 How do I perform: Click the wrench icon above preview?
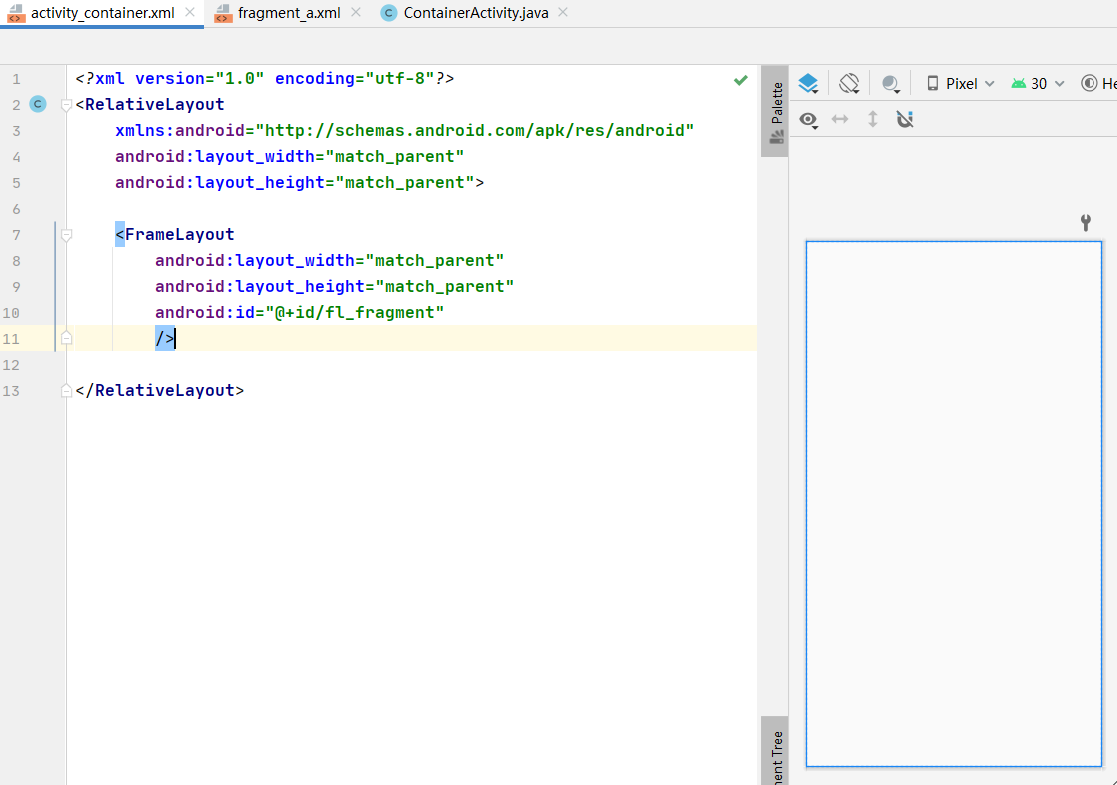pos(1086,223)
